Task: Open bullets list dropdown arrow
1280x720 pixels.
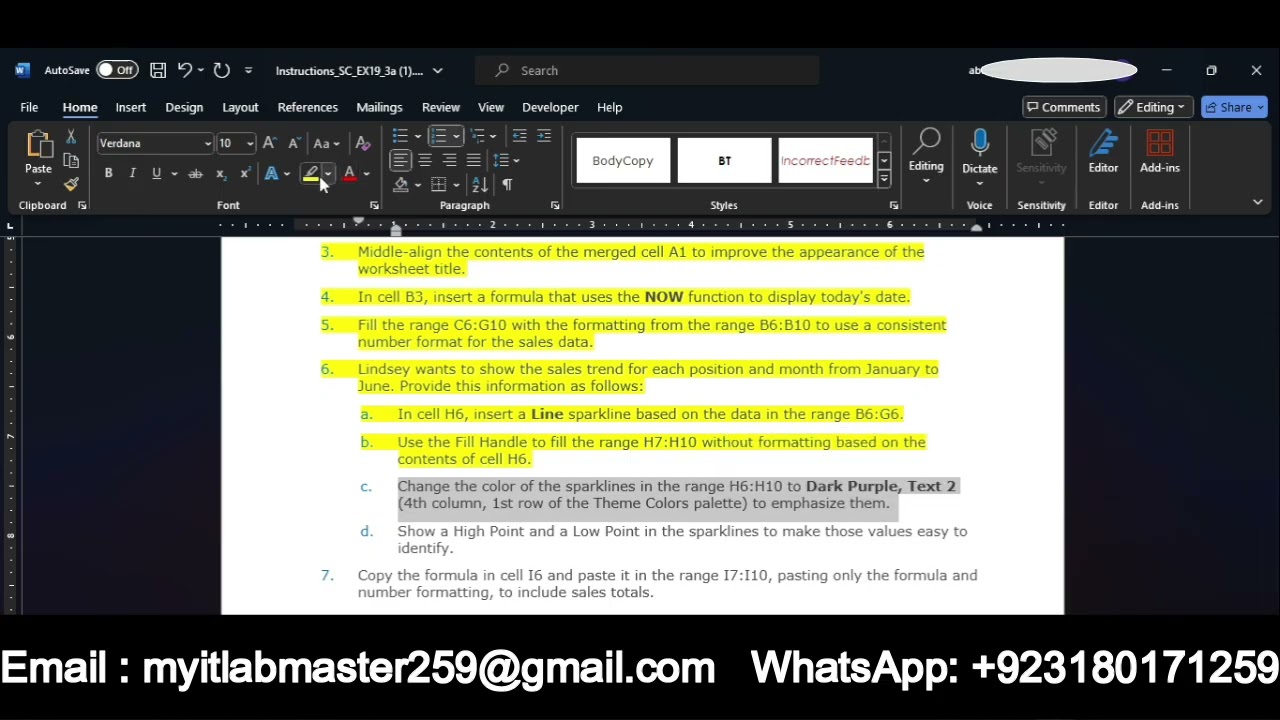Action: [x=417, y=136]
